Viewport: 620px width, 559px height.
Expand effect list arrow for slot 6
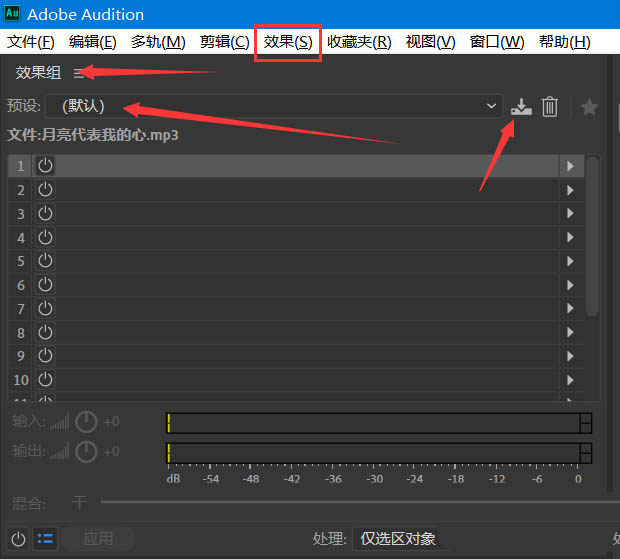pyautogui.click(x=570, y=285)
